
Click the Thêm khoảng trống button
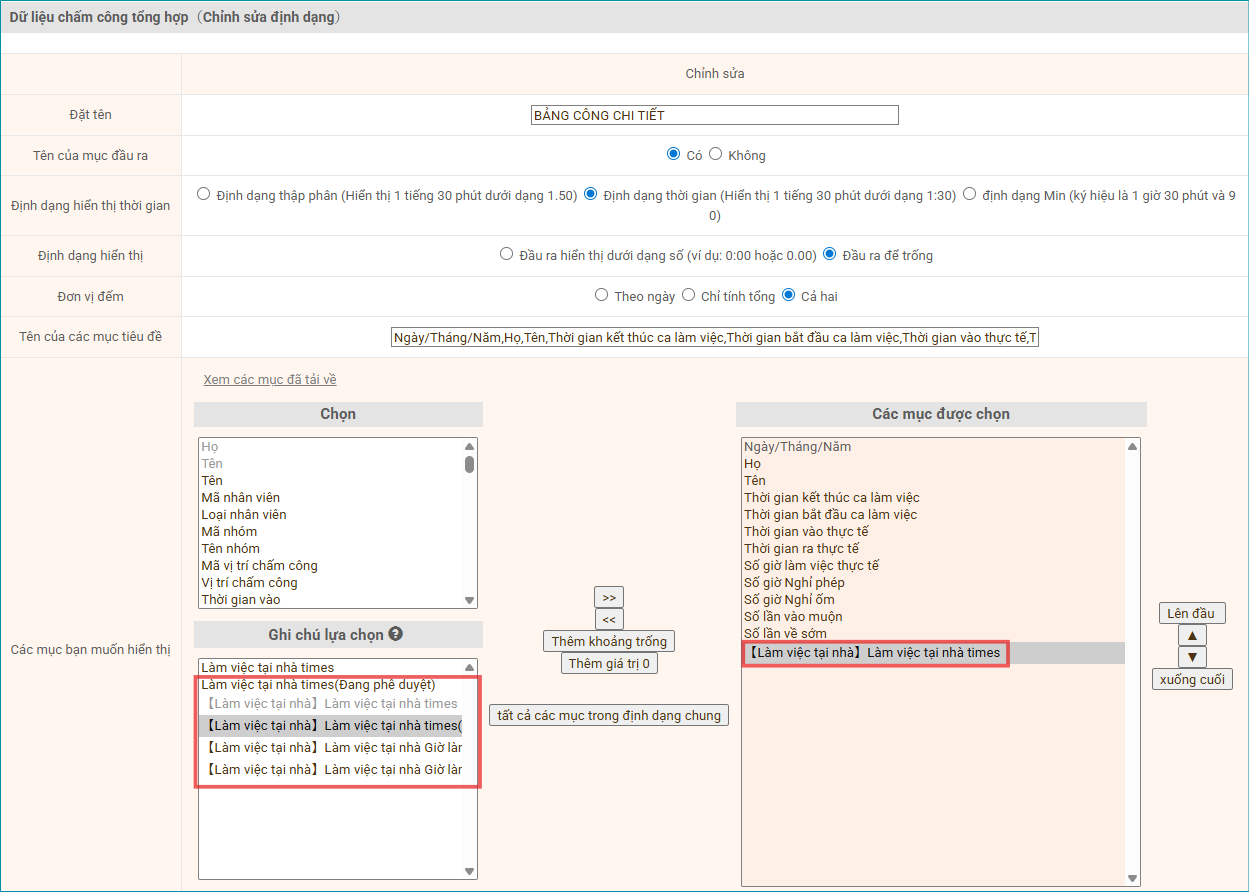(x=609, y=641)
